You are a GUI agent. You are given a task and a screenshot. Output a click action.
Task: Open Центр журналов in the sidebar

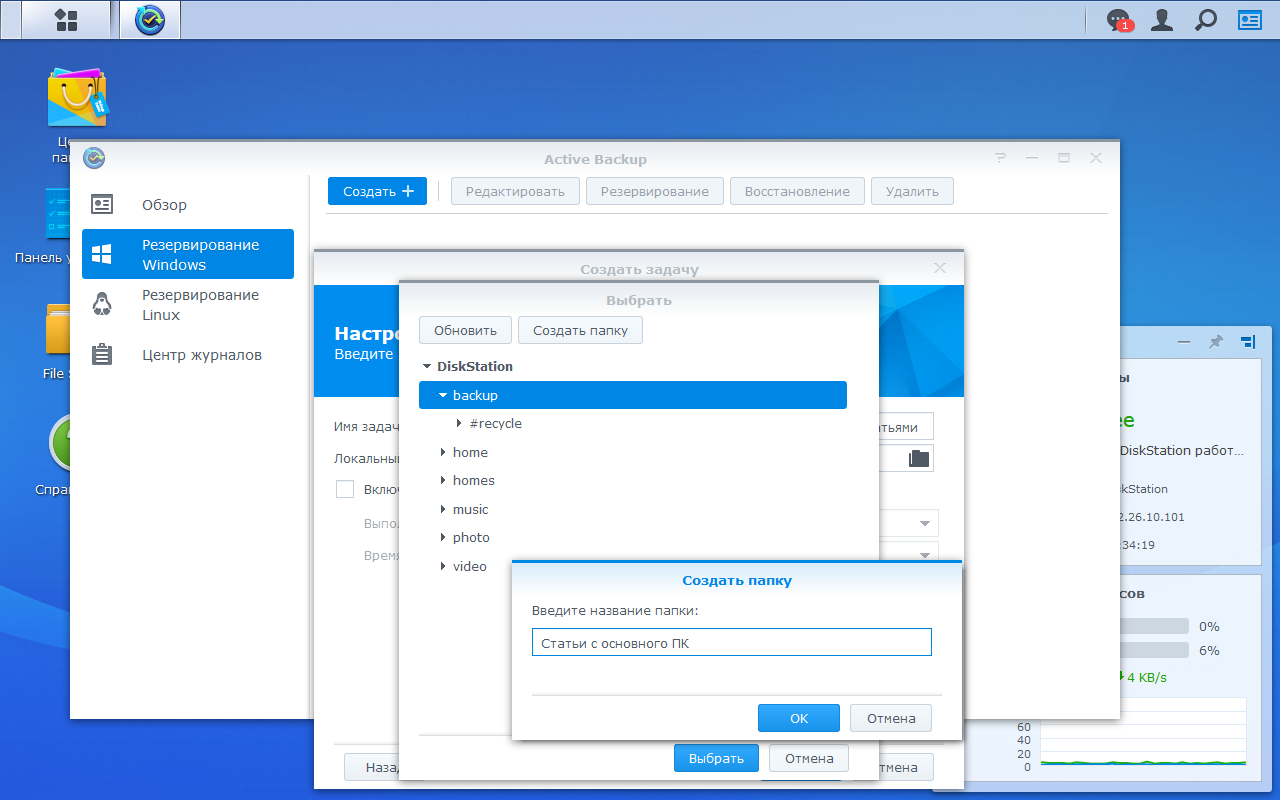(x=188, y=355)
